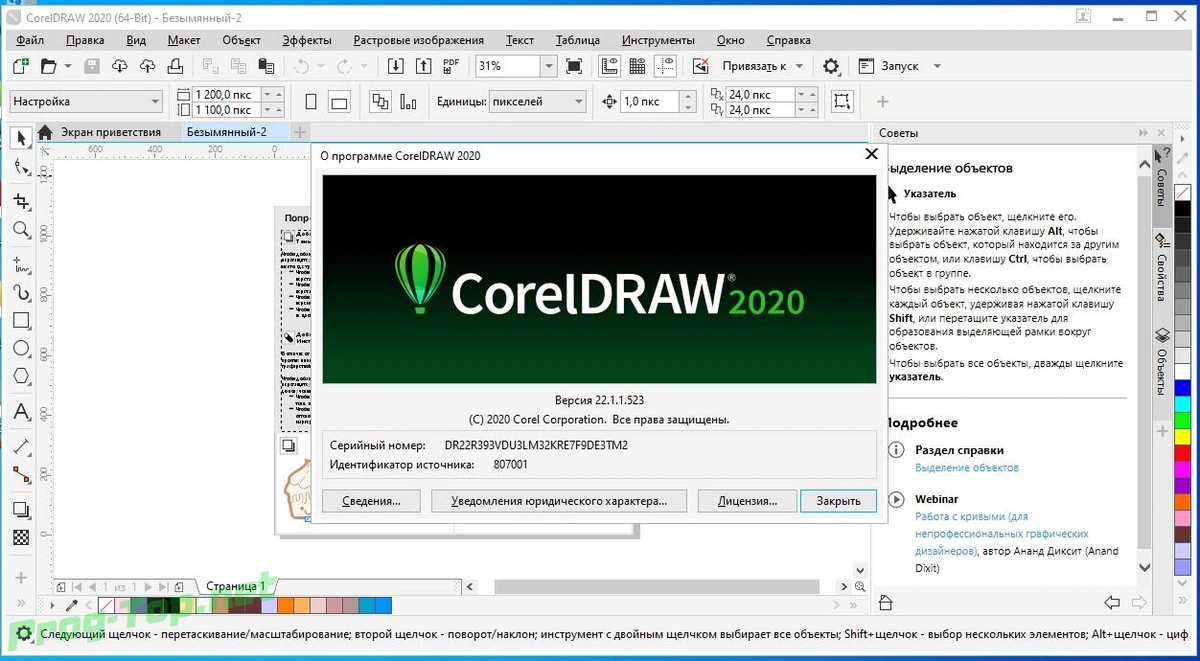
Task: Open Options via the gear icon
Action: [831, 66]
